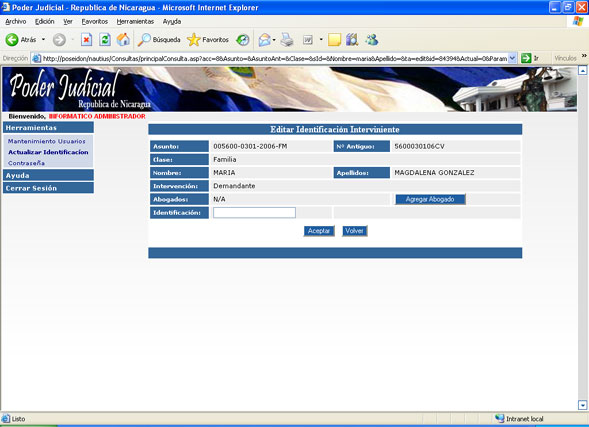Click the Aceptar button
589x427 pixels.
click(319, 231)
